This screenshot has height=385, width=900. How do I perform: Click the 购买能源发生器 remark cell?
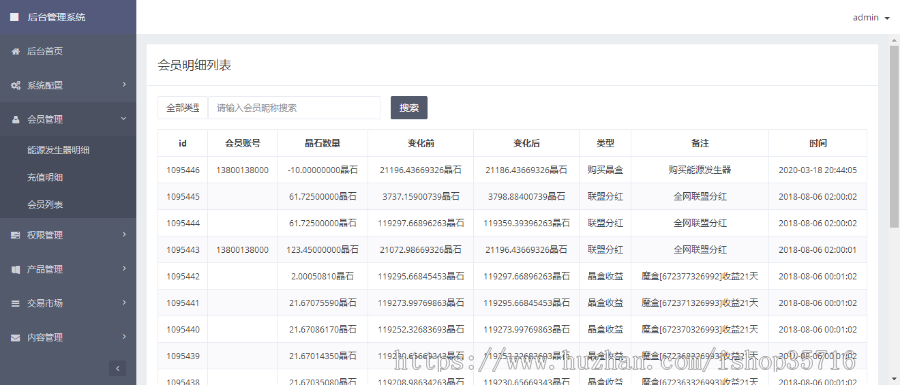(700, 170)
